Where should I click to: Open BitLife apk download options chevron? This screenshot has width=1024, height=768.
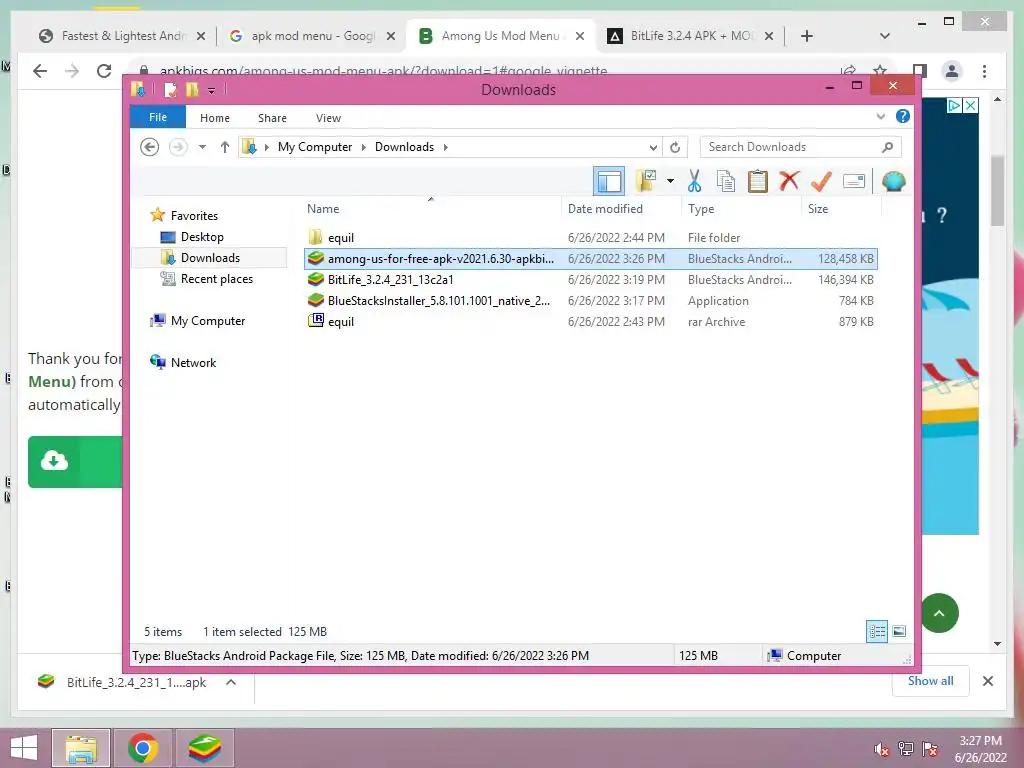coord(231,682)
